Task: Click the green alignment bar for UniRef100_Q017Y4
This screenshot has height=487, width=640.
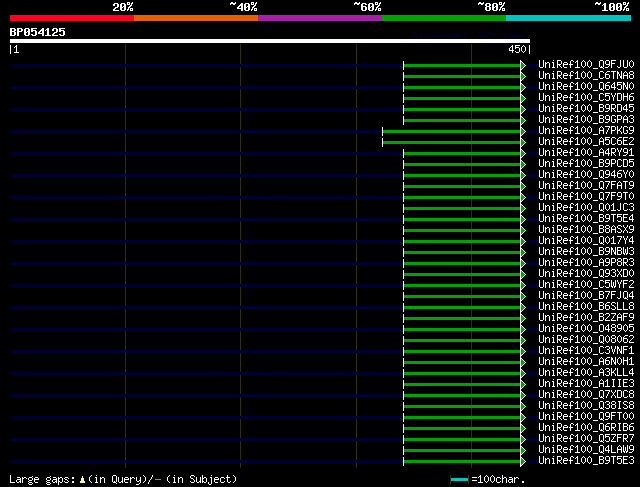Action: (x=462, y=242)
